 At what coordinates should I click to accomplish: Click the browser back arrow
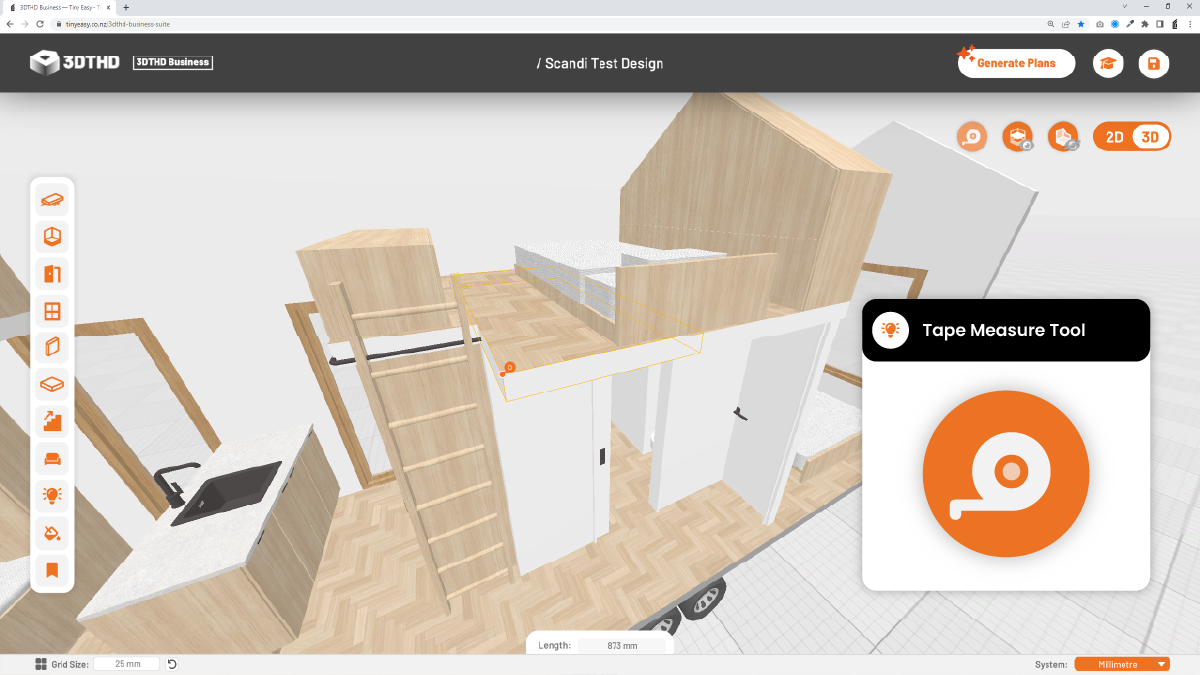coord(10,23)
